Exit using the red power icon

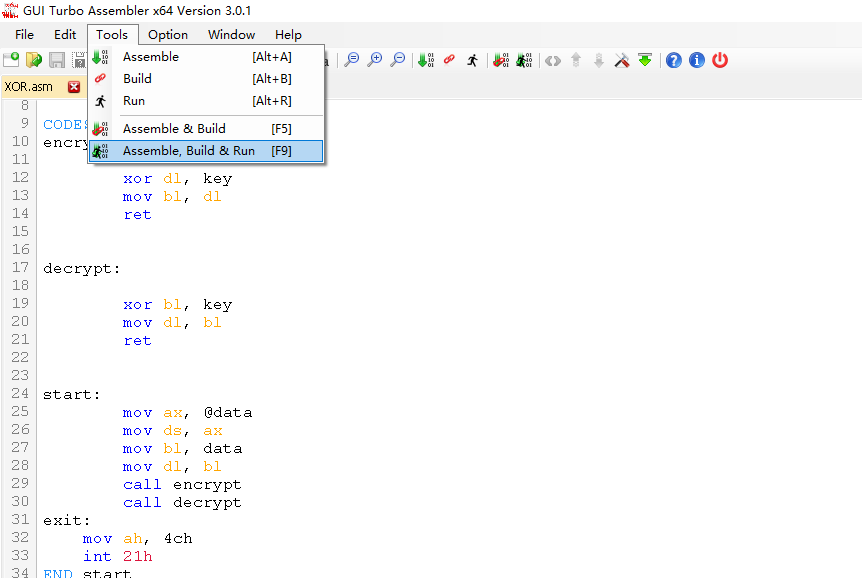[720, 60]
